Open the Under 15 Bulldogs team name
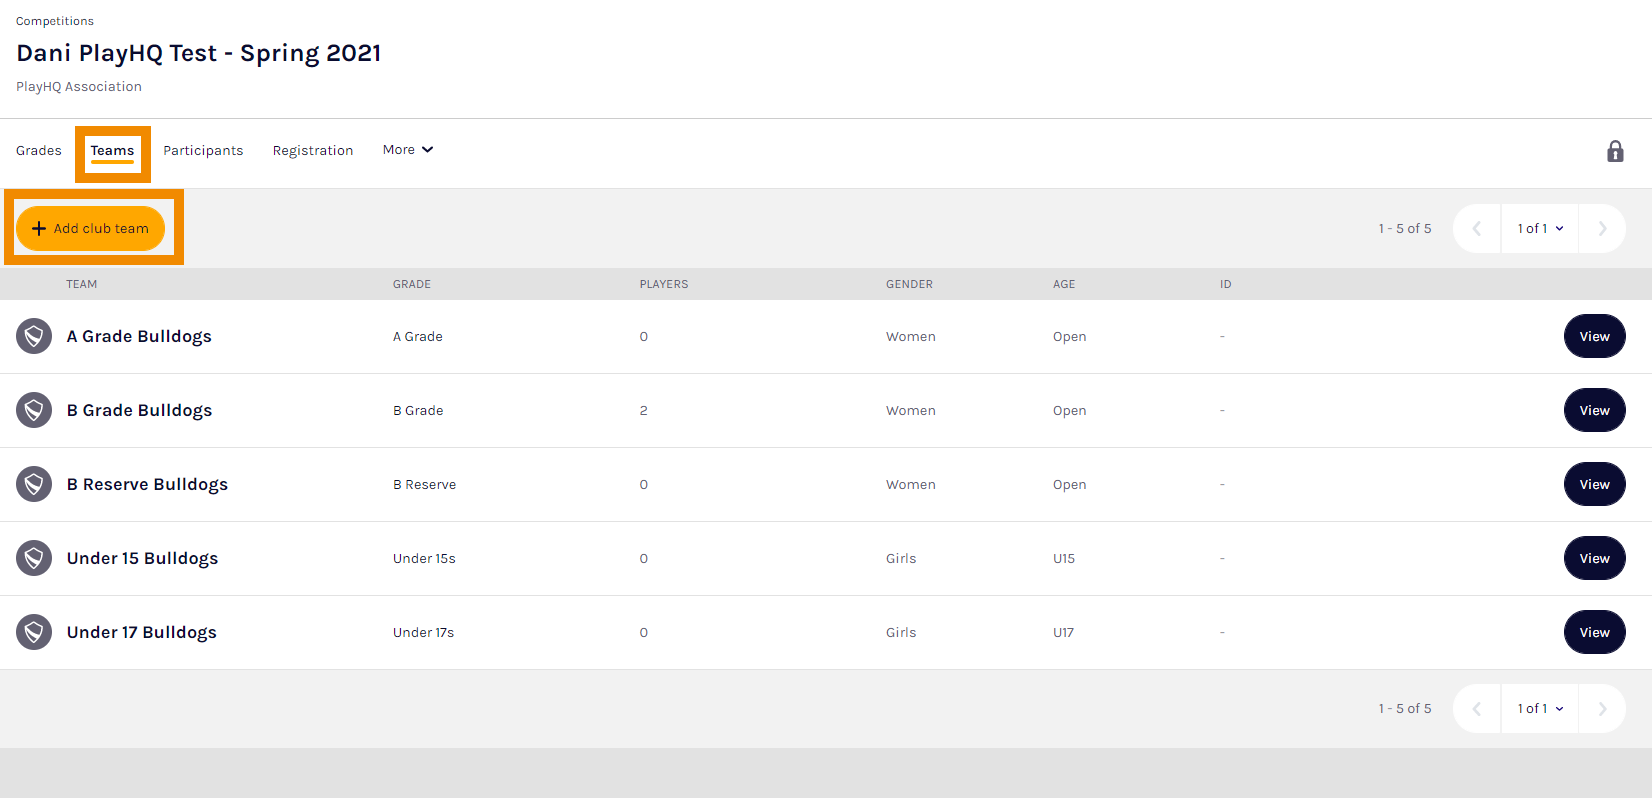The image size is (1652, 798). click(x=142, y=558)
